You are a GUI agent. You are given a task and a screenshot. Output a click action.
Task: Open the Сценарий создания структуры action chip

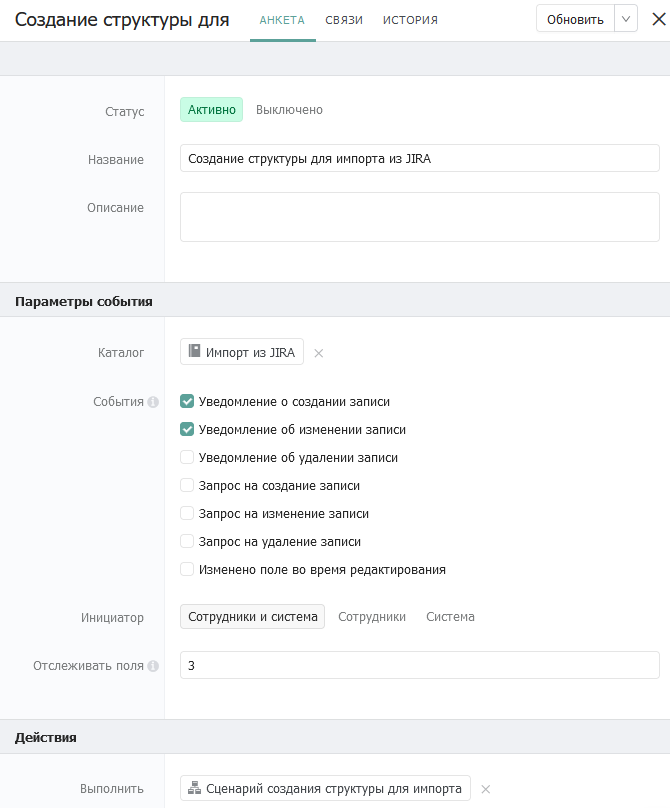click(x=325, y=788)
